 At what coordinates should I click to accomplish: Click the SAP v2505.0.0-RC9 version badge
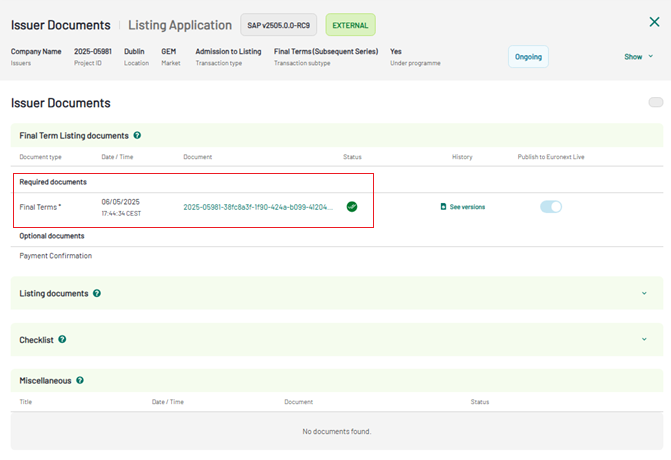(x=279, y=25)
